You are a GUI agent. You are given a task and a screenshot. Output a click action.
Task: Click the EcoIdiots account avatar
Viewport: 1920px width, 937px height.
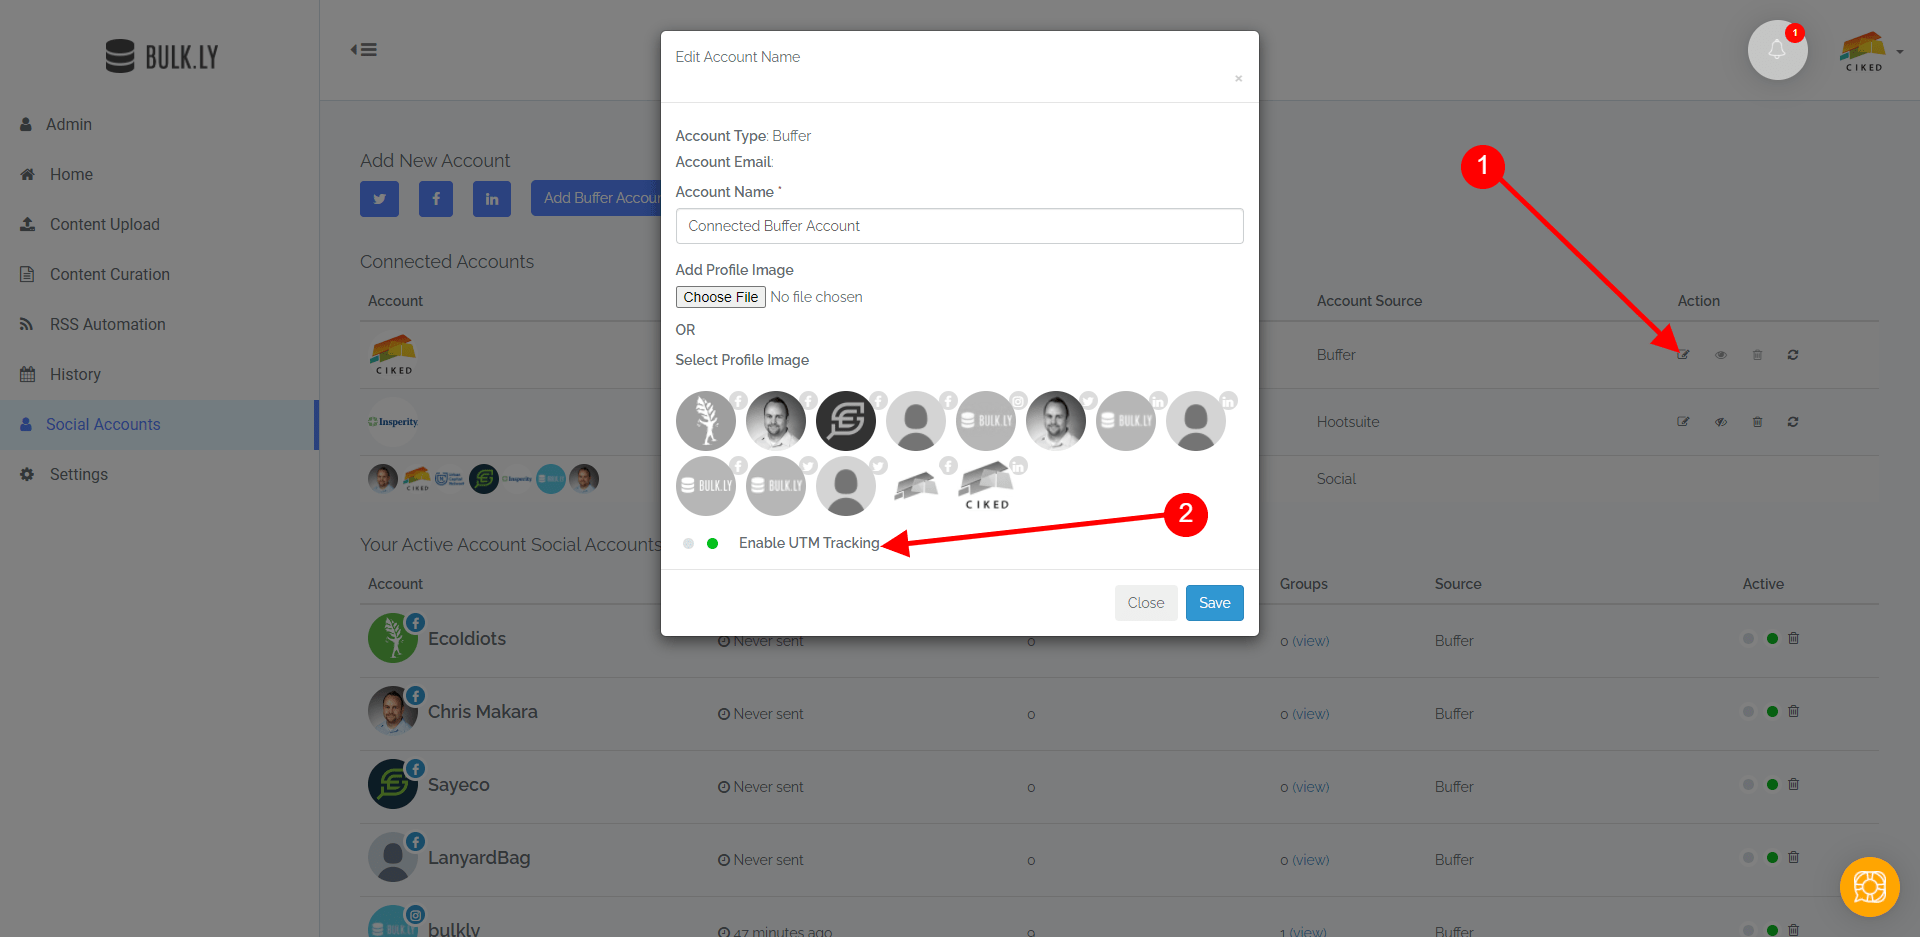point(393,638)
